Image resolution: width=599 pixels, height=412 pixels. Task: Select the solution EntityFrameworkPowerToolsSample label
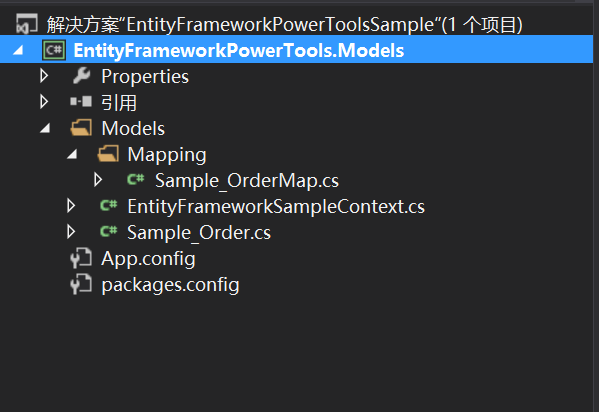pyautogui.click(x=284, y=24)
